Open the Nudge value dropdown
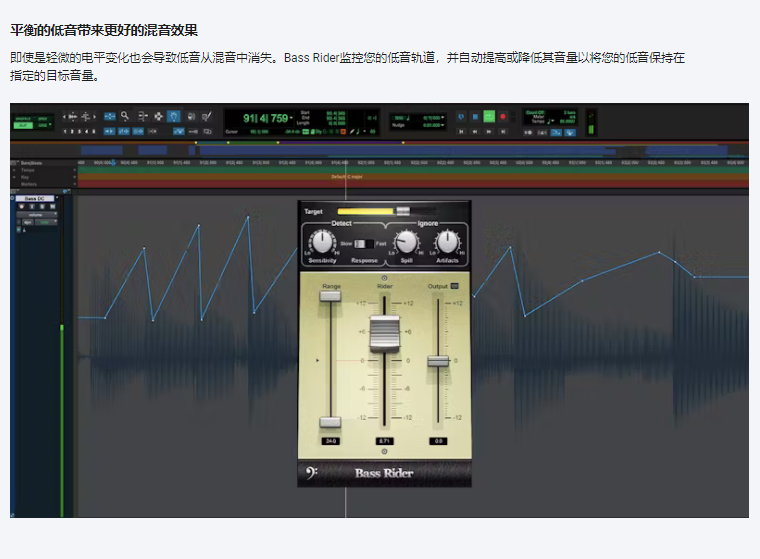 (443, 125)
